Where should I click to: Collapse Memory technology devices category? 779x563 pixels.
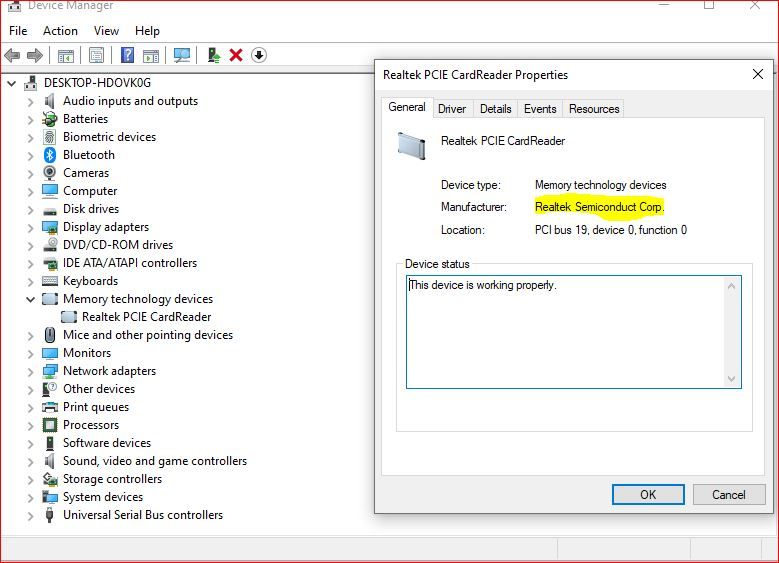30,299
